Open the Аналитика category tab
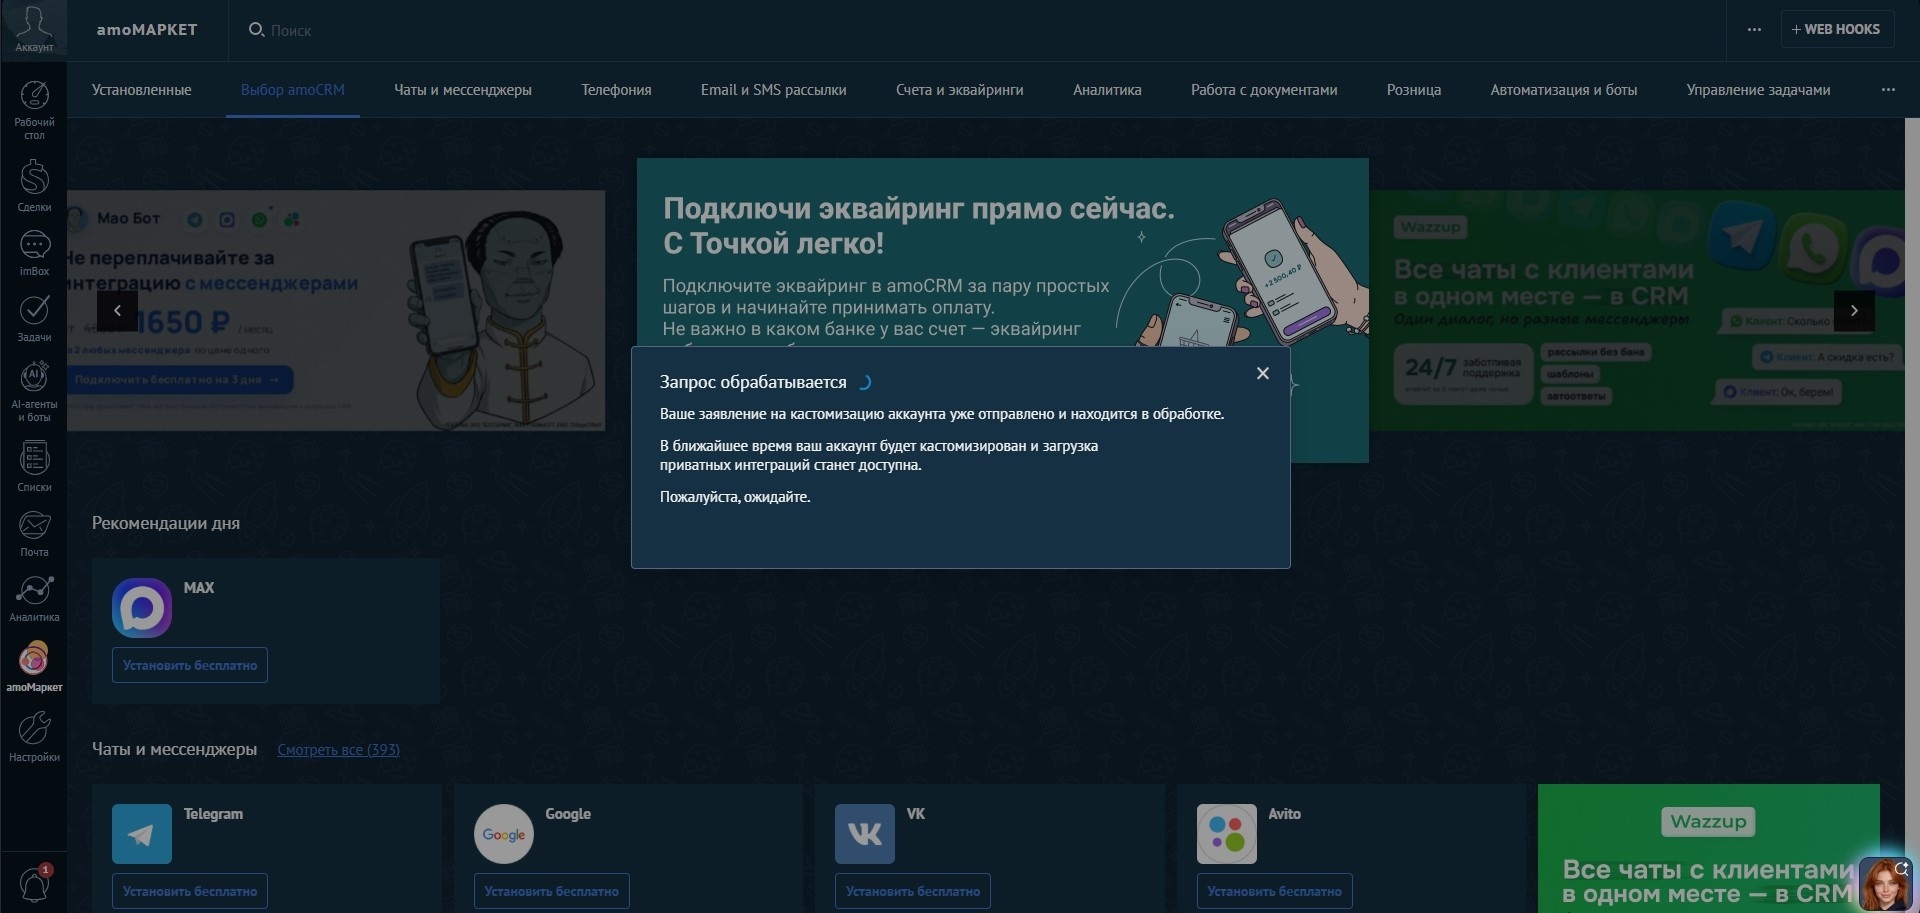 (x=1107, y=90)
